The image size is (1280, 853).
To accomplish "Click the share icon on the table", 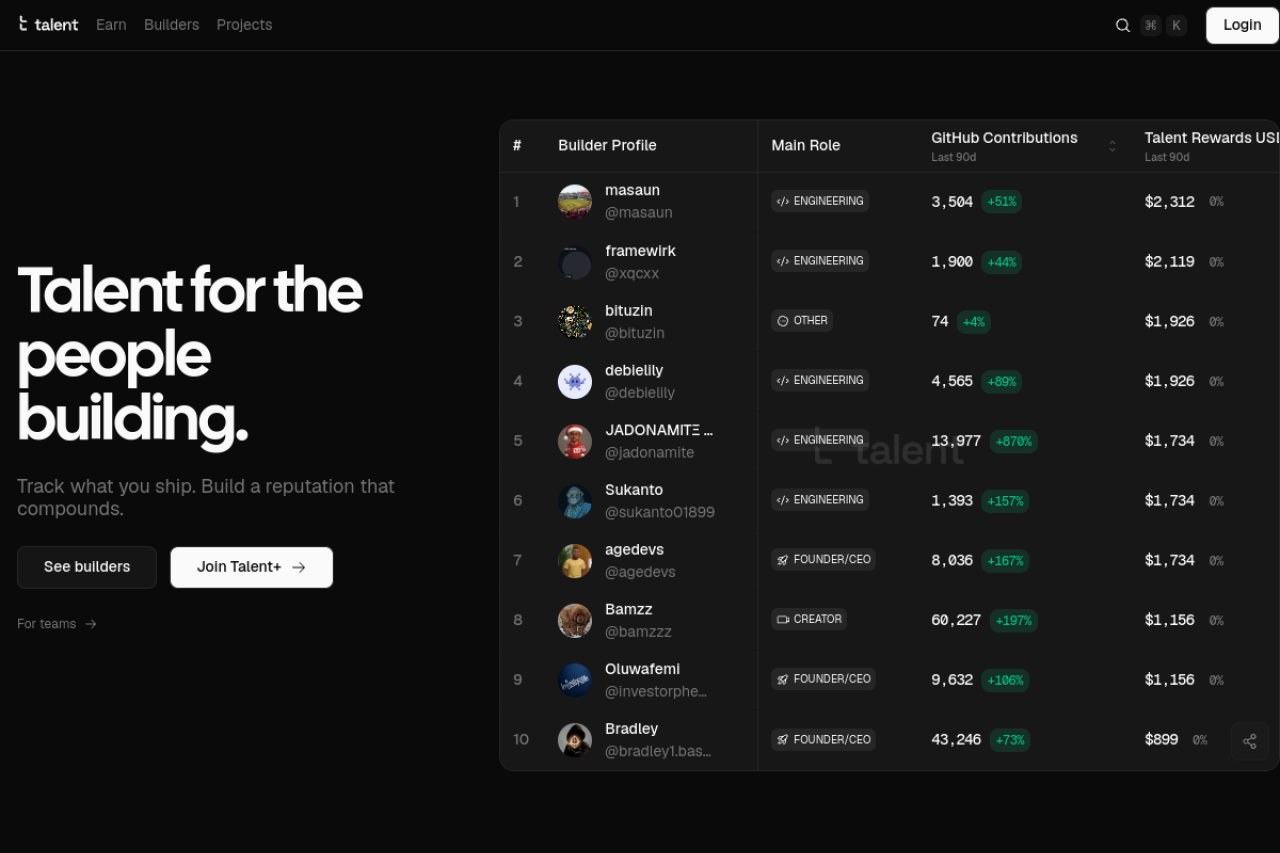I will (x=1250, y=741).
